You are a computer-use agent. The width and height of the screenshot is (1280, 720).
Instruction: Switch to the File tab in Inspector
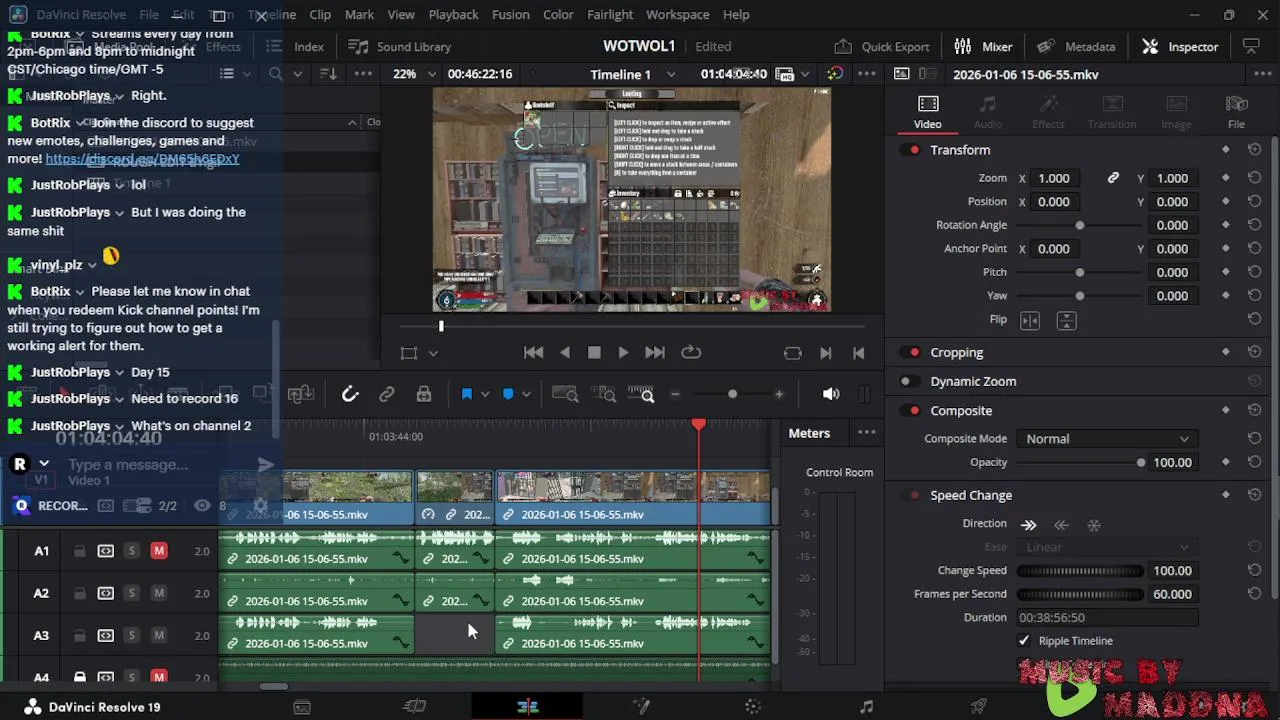1236,112
